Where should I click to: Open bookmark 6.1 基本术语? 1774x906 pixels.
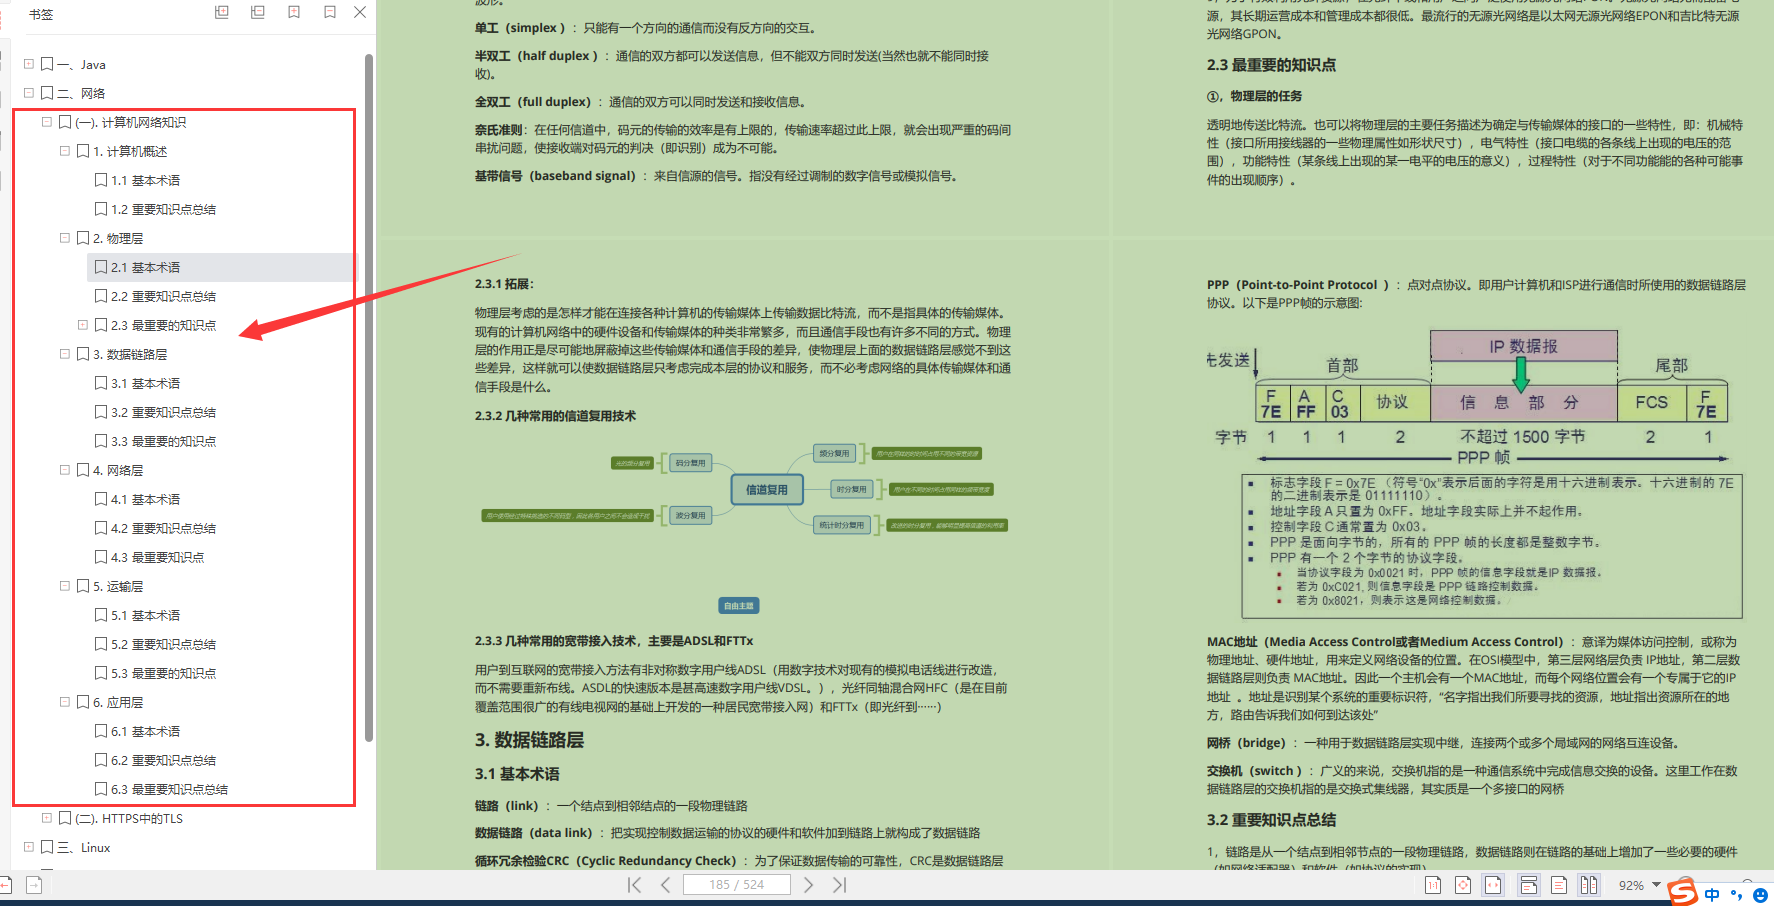146,731
